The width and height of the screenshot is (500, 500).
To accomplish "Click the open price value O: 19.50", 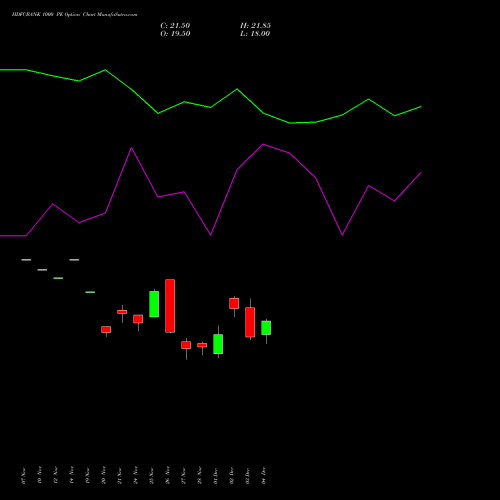I will pyautogui.click(x=175, y=34).
